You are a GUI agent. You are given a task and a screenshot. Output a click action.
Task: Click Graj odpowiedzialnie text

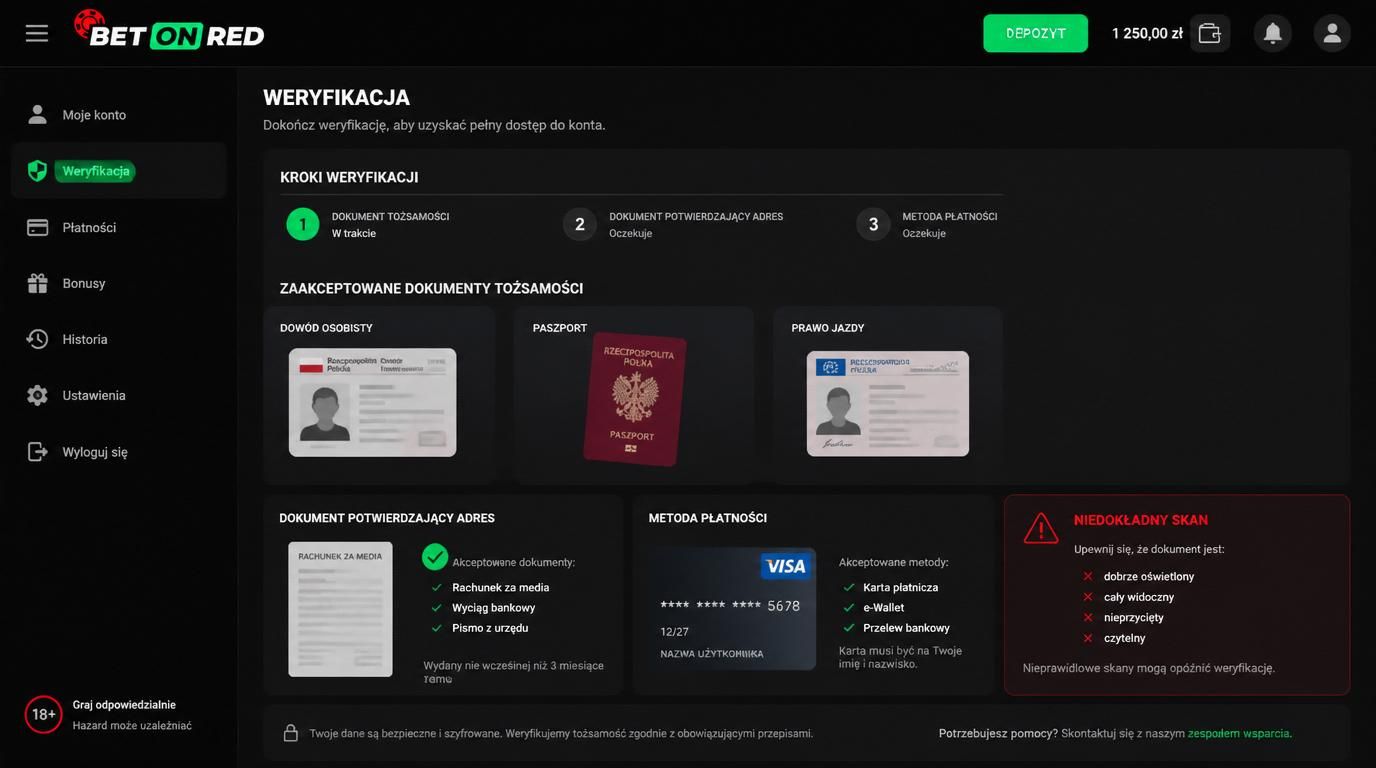(x=124, y=705)
